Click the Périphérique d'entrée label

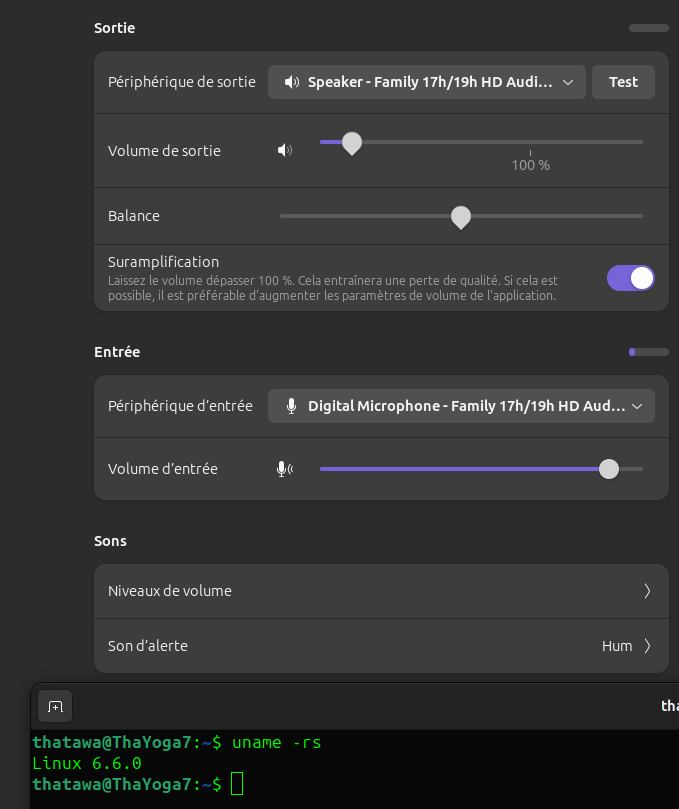[180, 406]
